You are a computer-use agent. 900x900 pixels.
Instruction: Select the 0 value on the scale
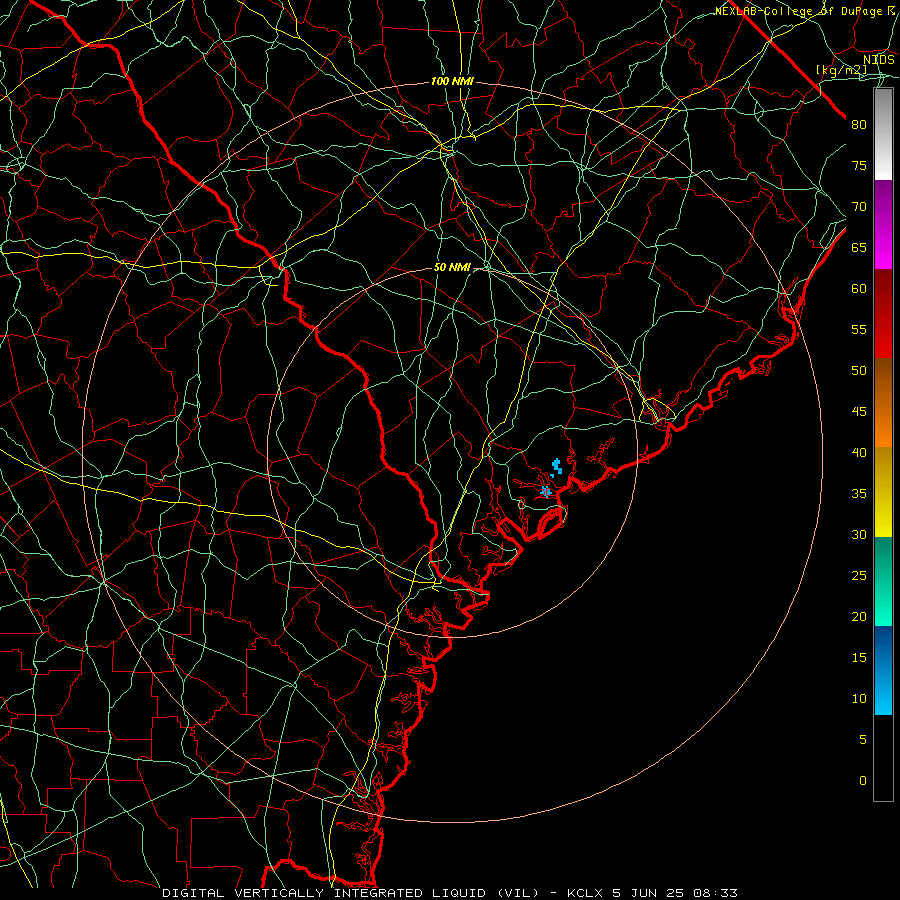[x=863, y=781]
